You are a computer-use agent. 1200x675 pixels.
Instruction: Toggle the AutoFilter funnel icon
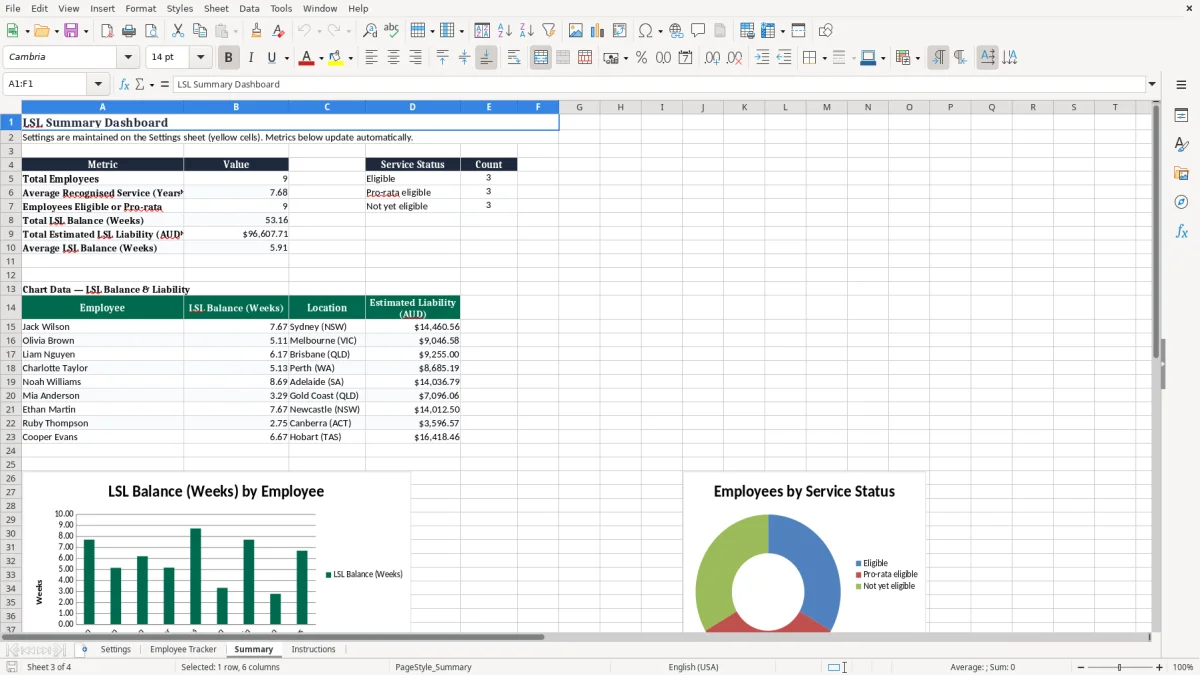pos(549,31)
